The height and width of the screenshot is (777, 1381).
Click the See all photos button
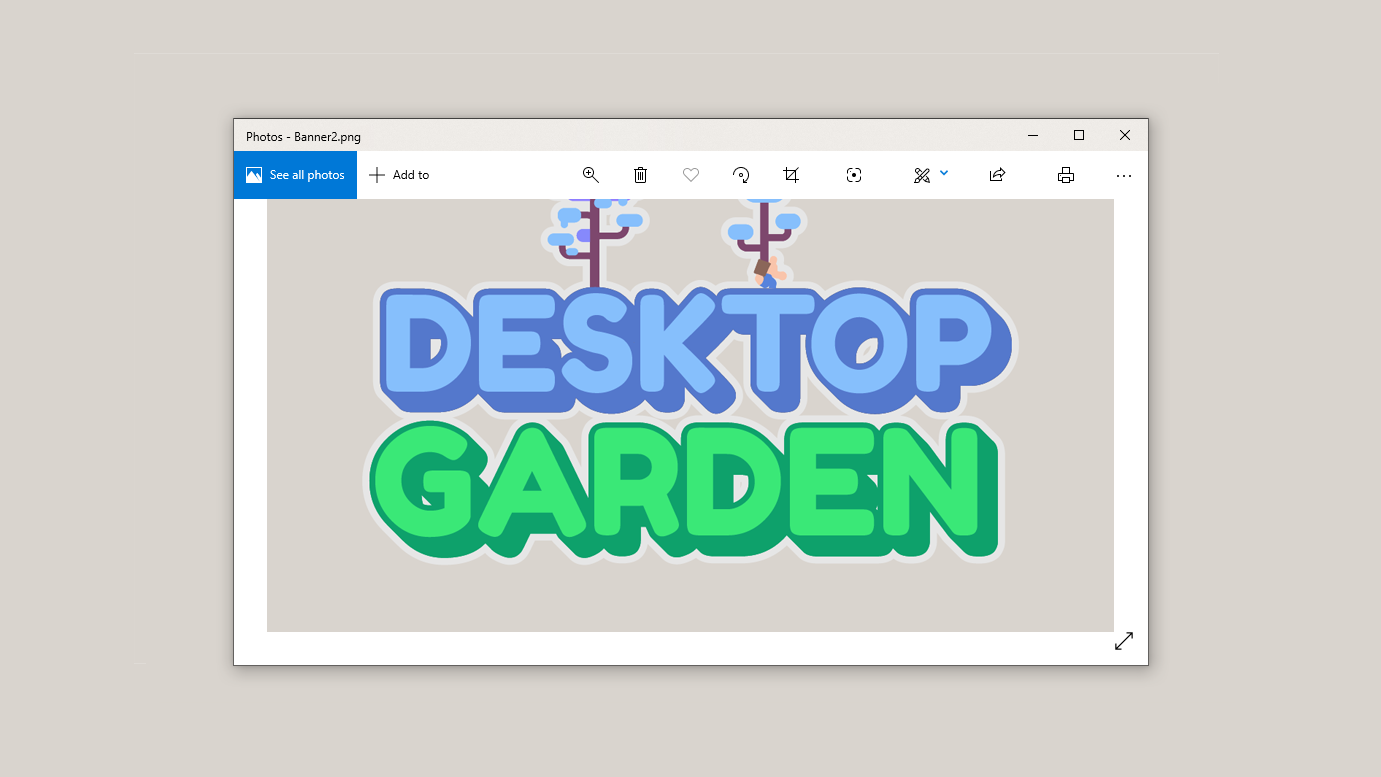(x=295, y=175)
